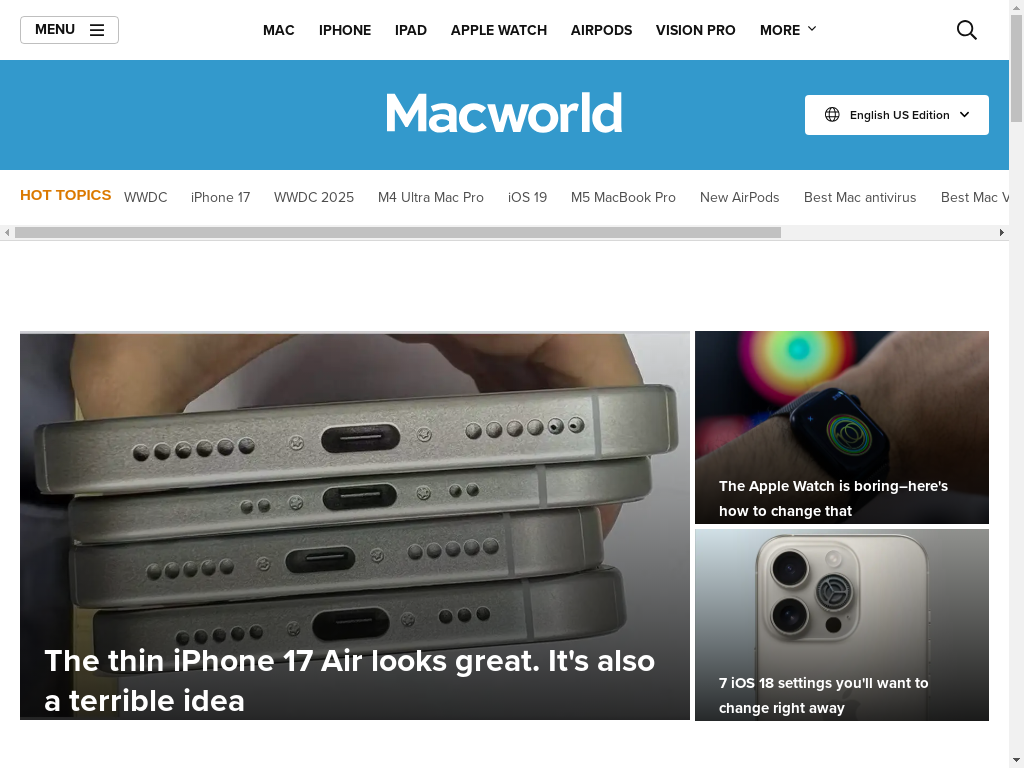Screen dimensions: 1024x768
Task: Click the hamburger icon in MENU button
Action: [97, 30]
